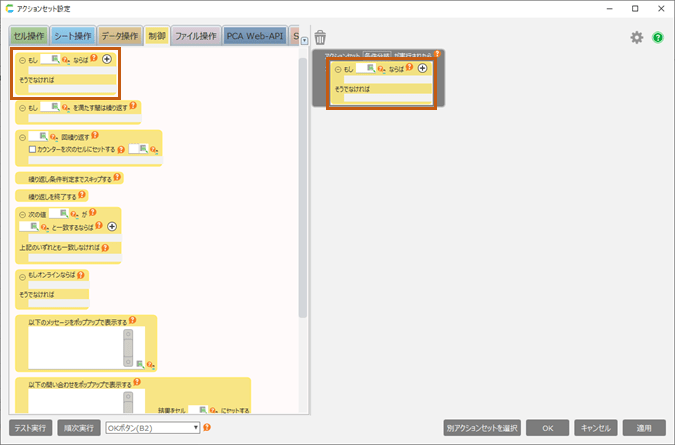
Task: Click the 別アクションセットを選択 button
Action: point(483,428)
